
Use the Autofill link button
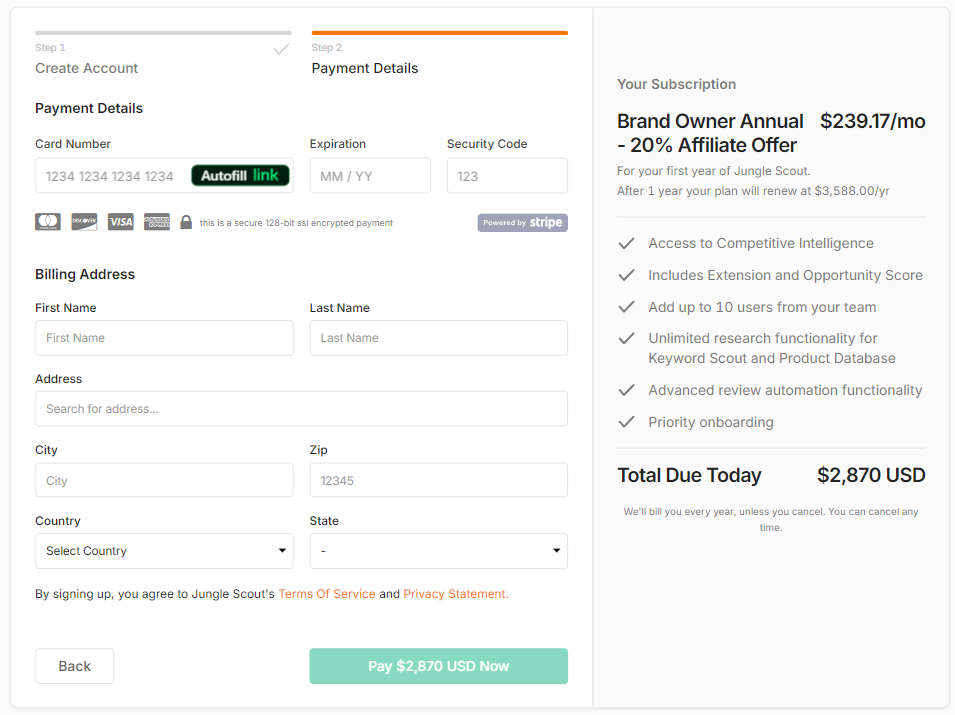pyautogui.click(x=240, y=175)
